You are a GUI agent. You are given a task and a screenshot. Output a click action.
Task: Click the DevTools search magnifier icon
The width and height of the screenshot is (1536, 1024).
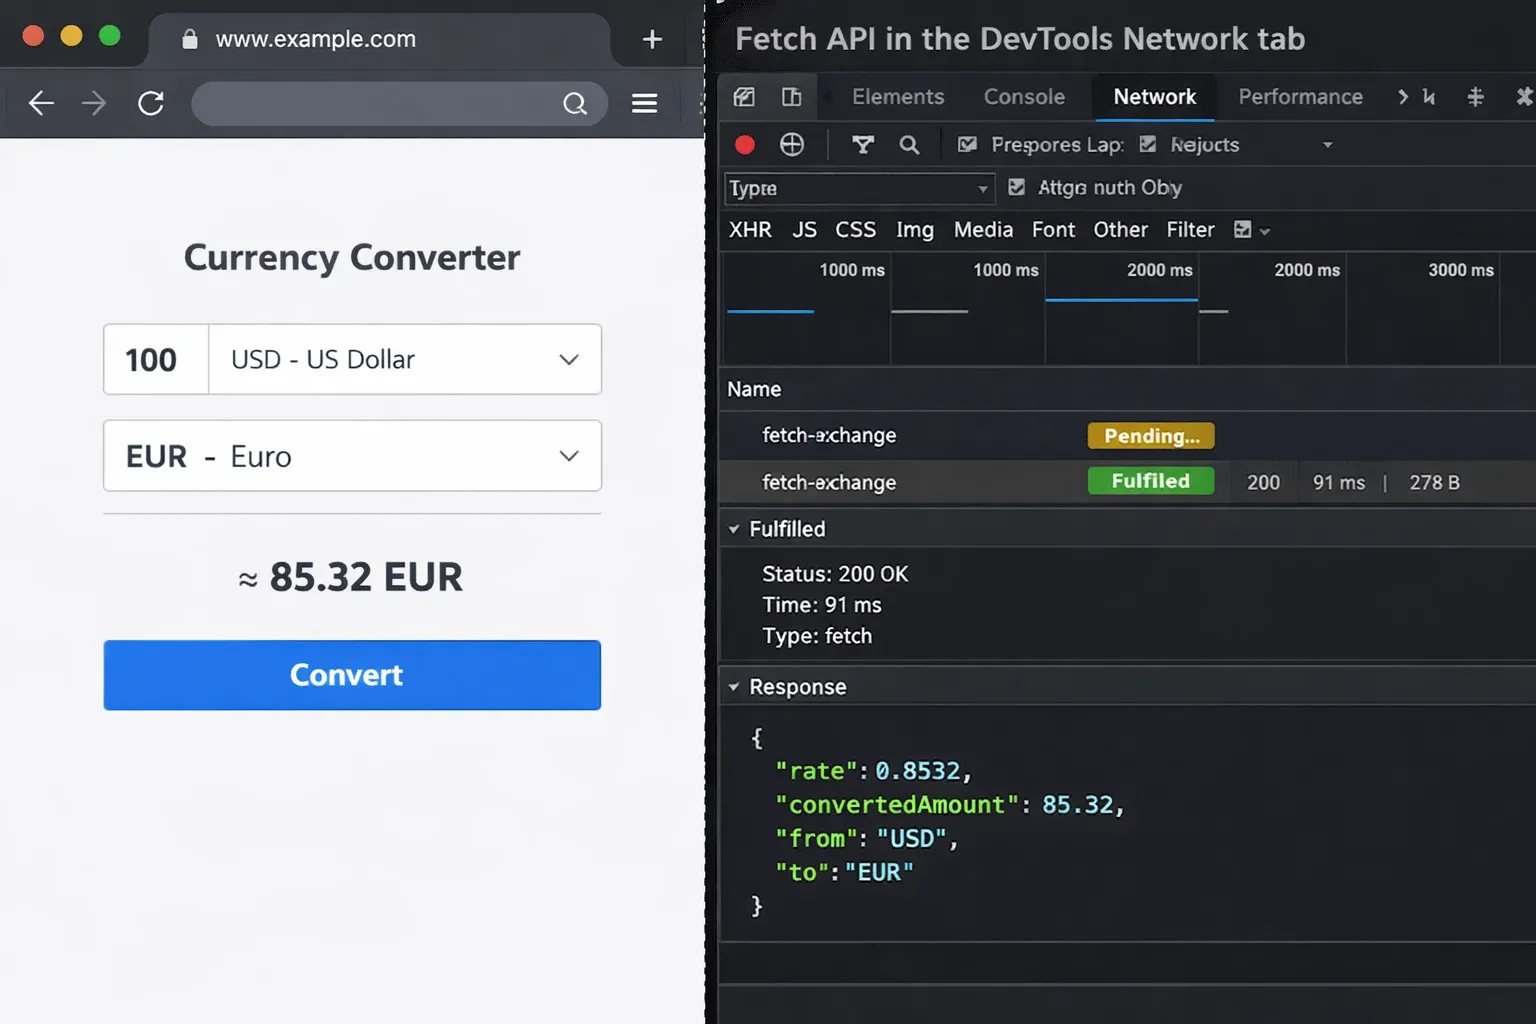tap(909, 145)
